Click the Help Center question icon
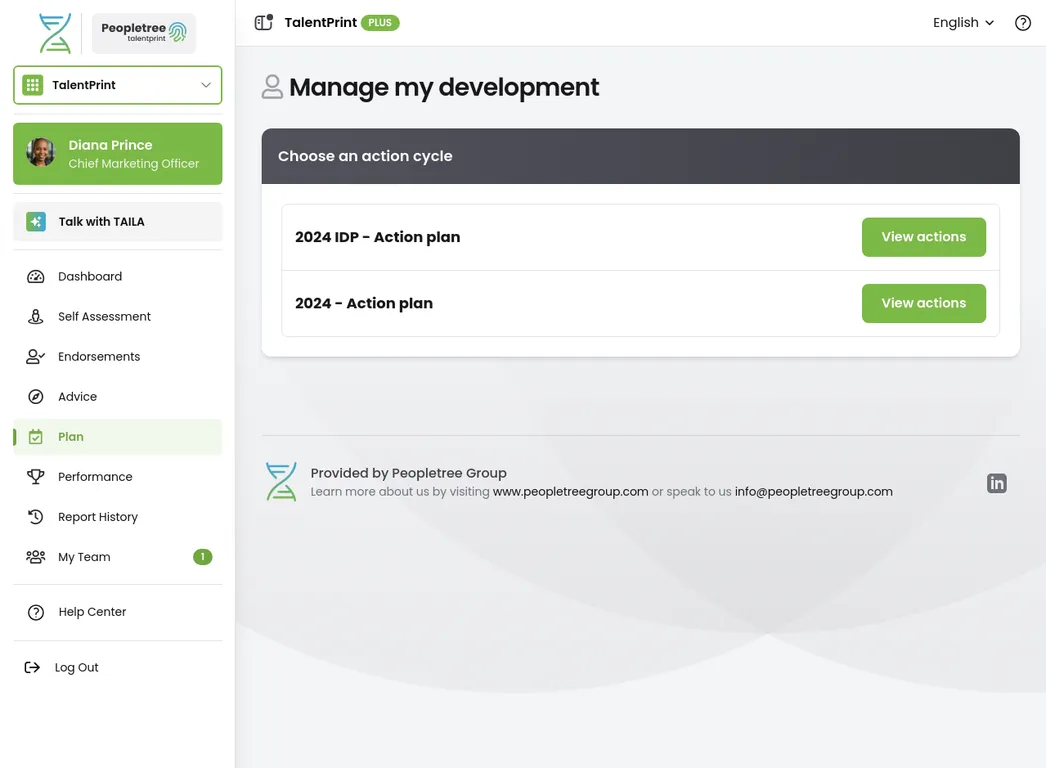 click(36, 612)
